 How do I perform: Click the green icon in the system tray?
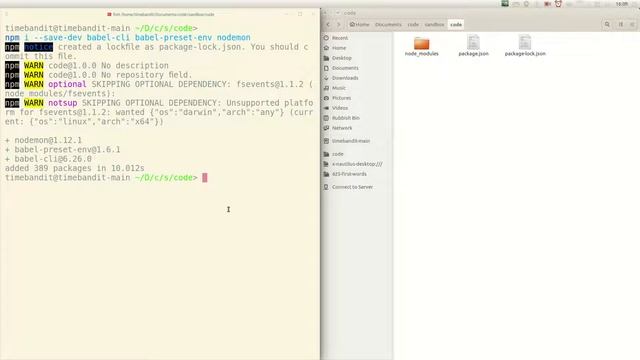click(x=505, y=4)
